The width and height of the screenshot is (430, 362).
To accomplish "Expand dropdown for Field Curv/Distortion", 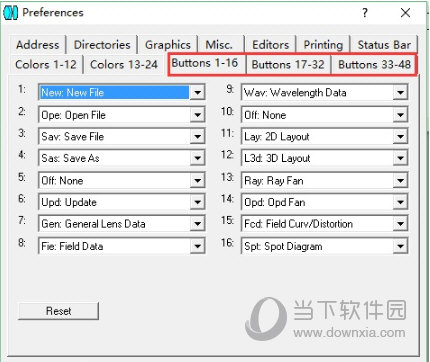I will [400, 224].
